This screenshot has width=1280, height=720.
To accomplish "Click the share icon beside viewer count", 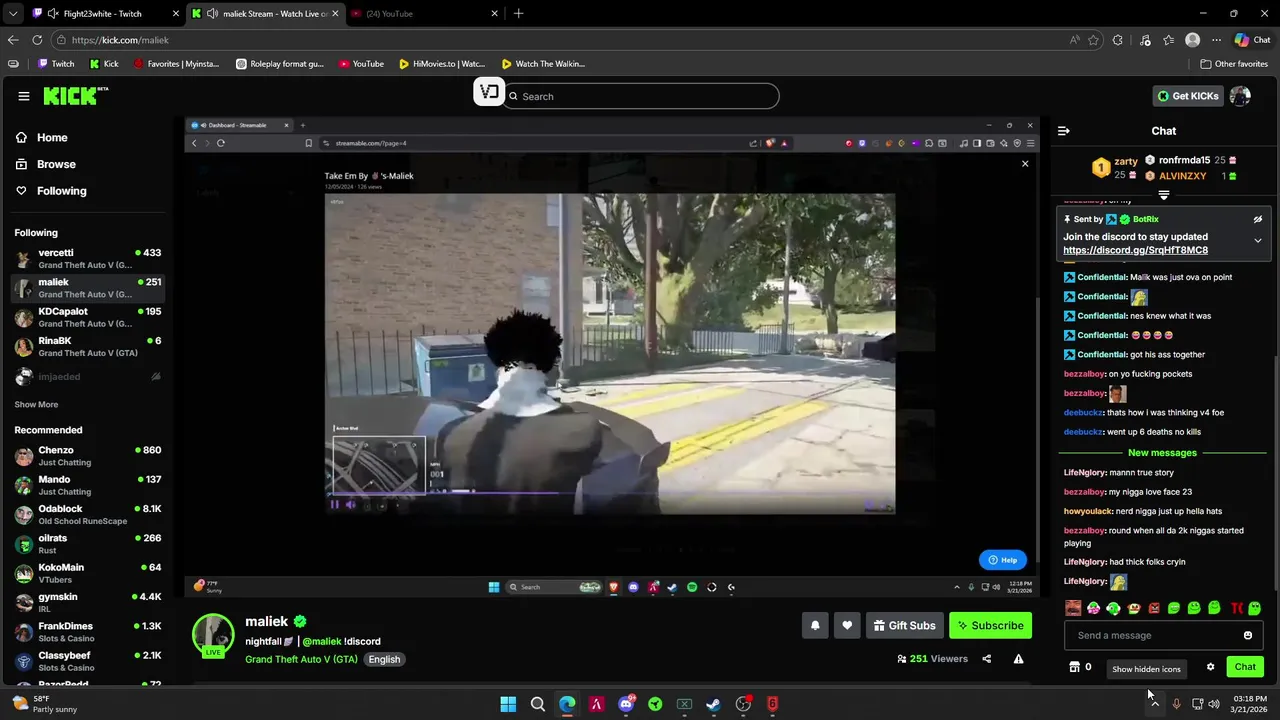I will tap(987, 659).
